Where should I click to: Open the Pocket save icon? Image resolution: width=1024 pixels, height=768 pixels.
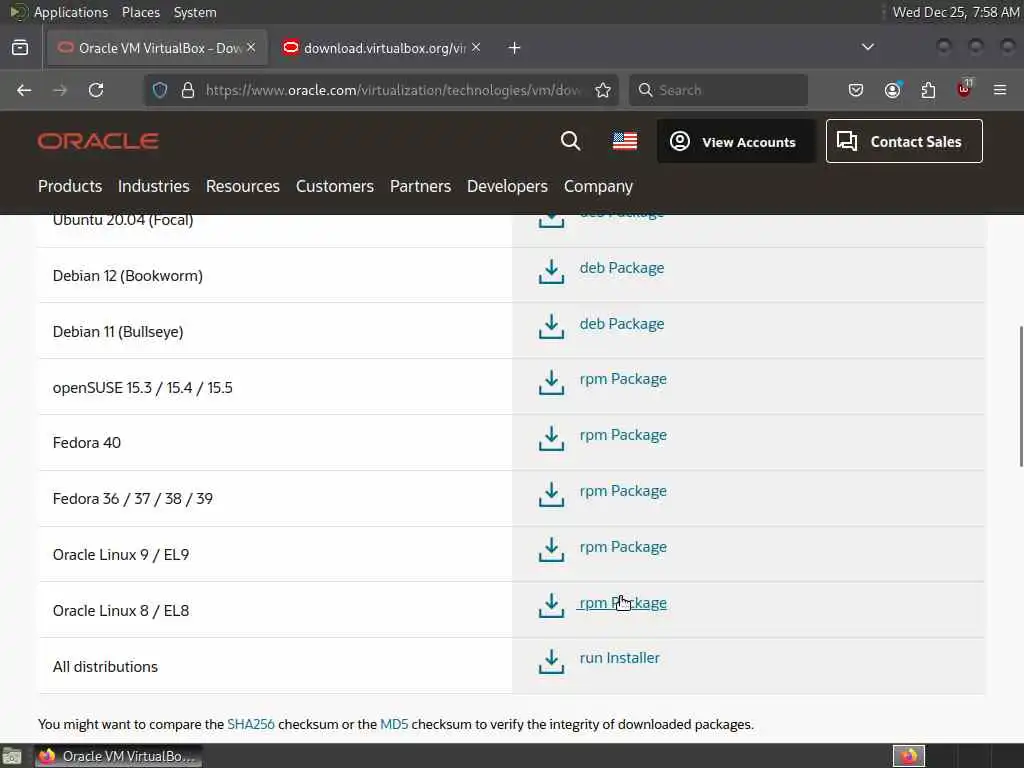point(856,90)
